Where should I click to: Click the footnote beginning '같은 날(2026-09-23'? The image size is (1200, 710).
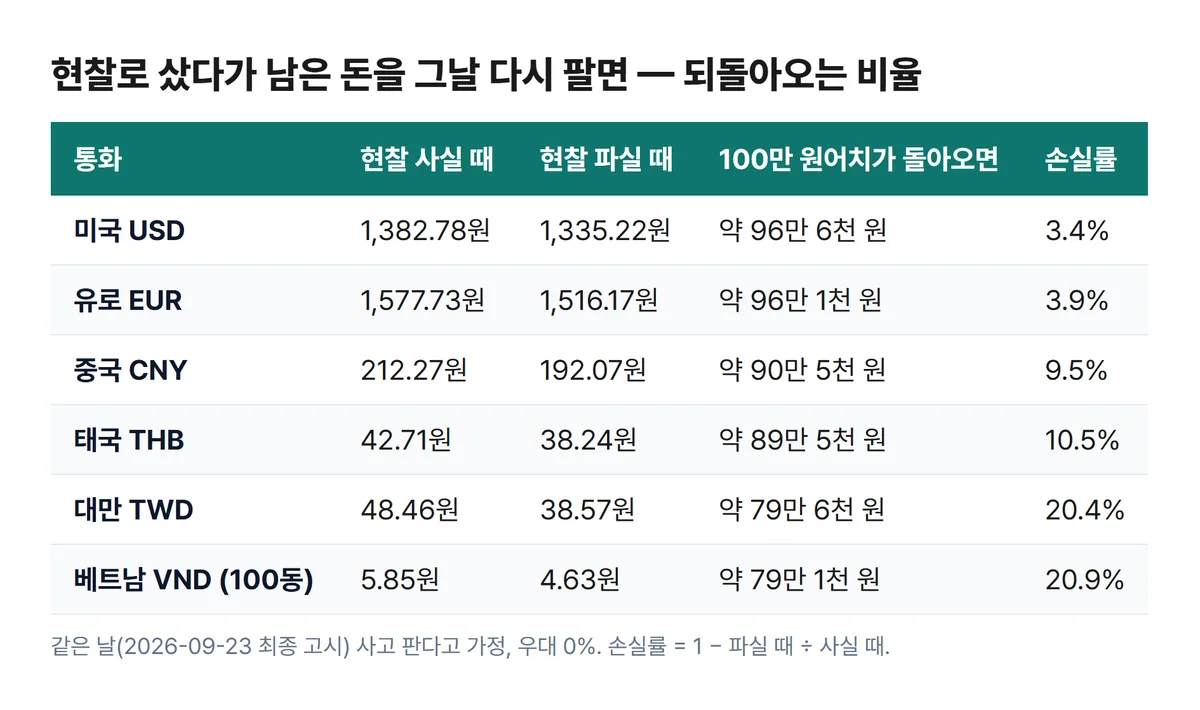coord(470,646)
